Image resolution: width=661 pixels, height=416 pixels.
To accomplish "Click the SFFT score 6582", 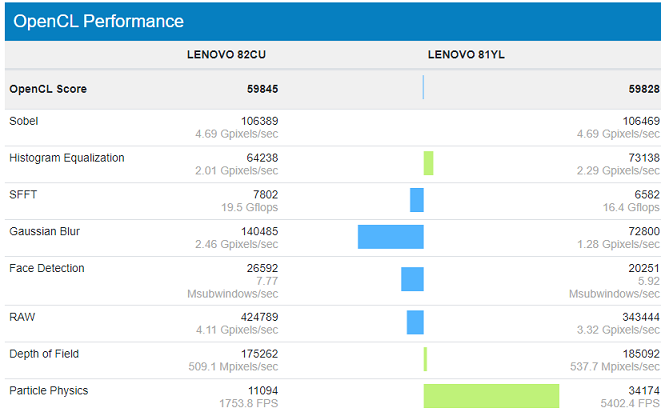I will pos(647,195).
